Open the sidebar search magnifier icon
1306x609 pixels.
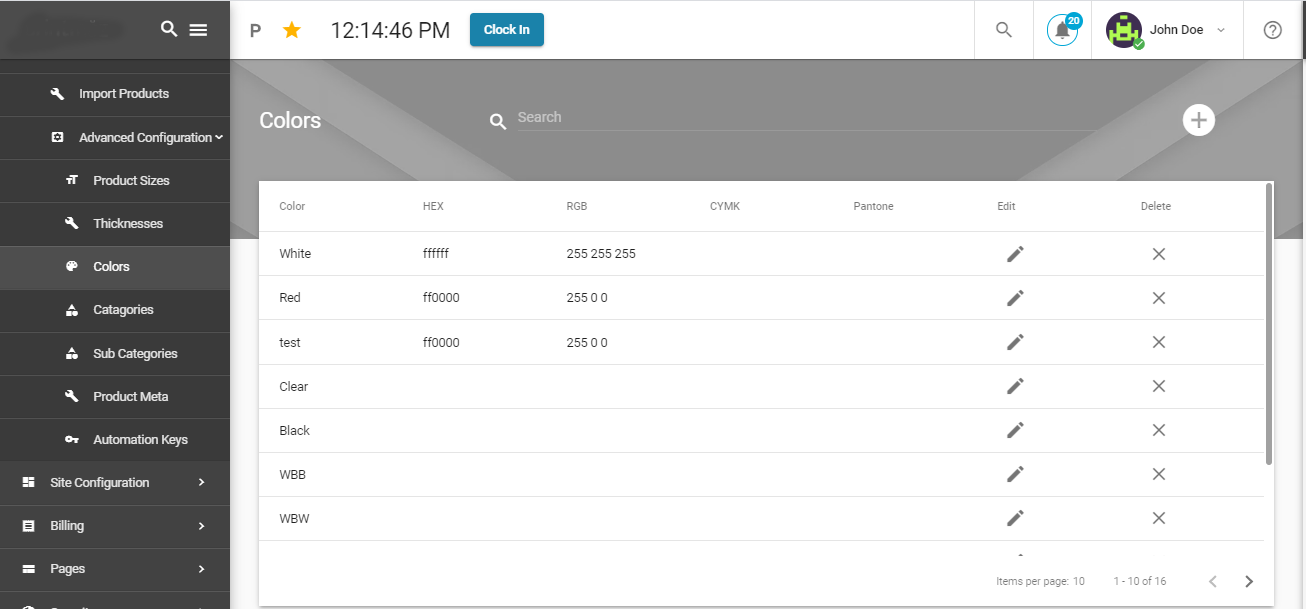[169, 29]
